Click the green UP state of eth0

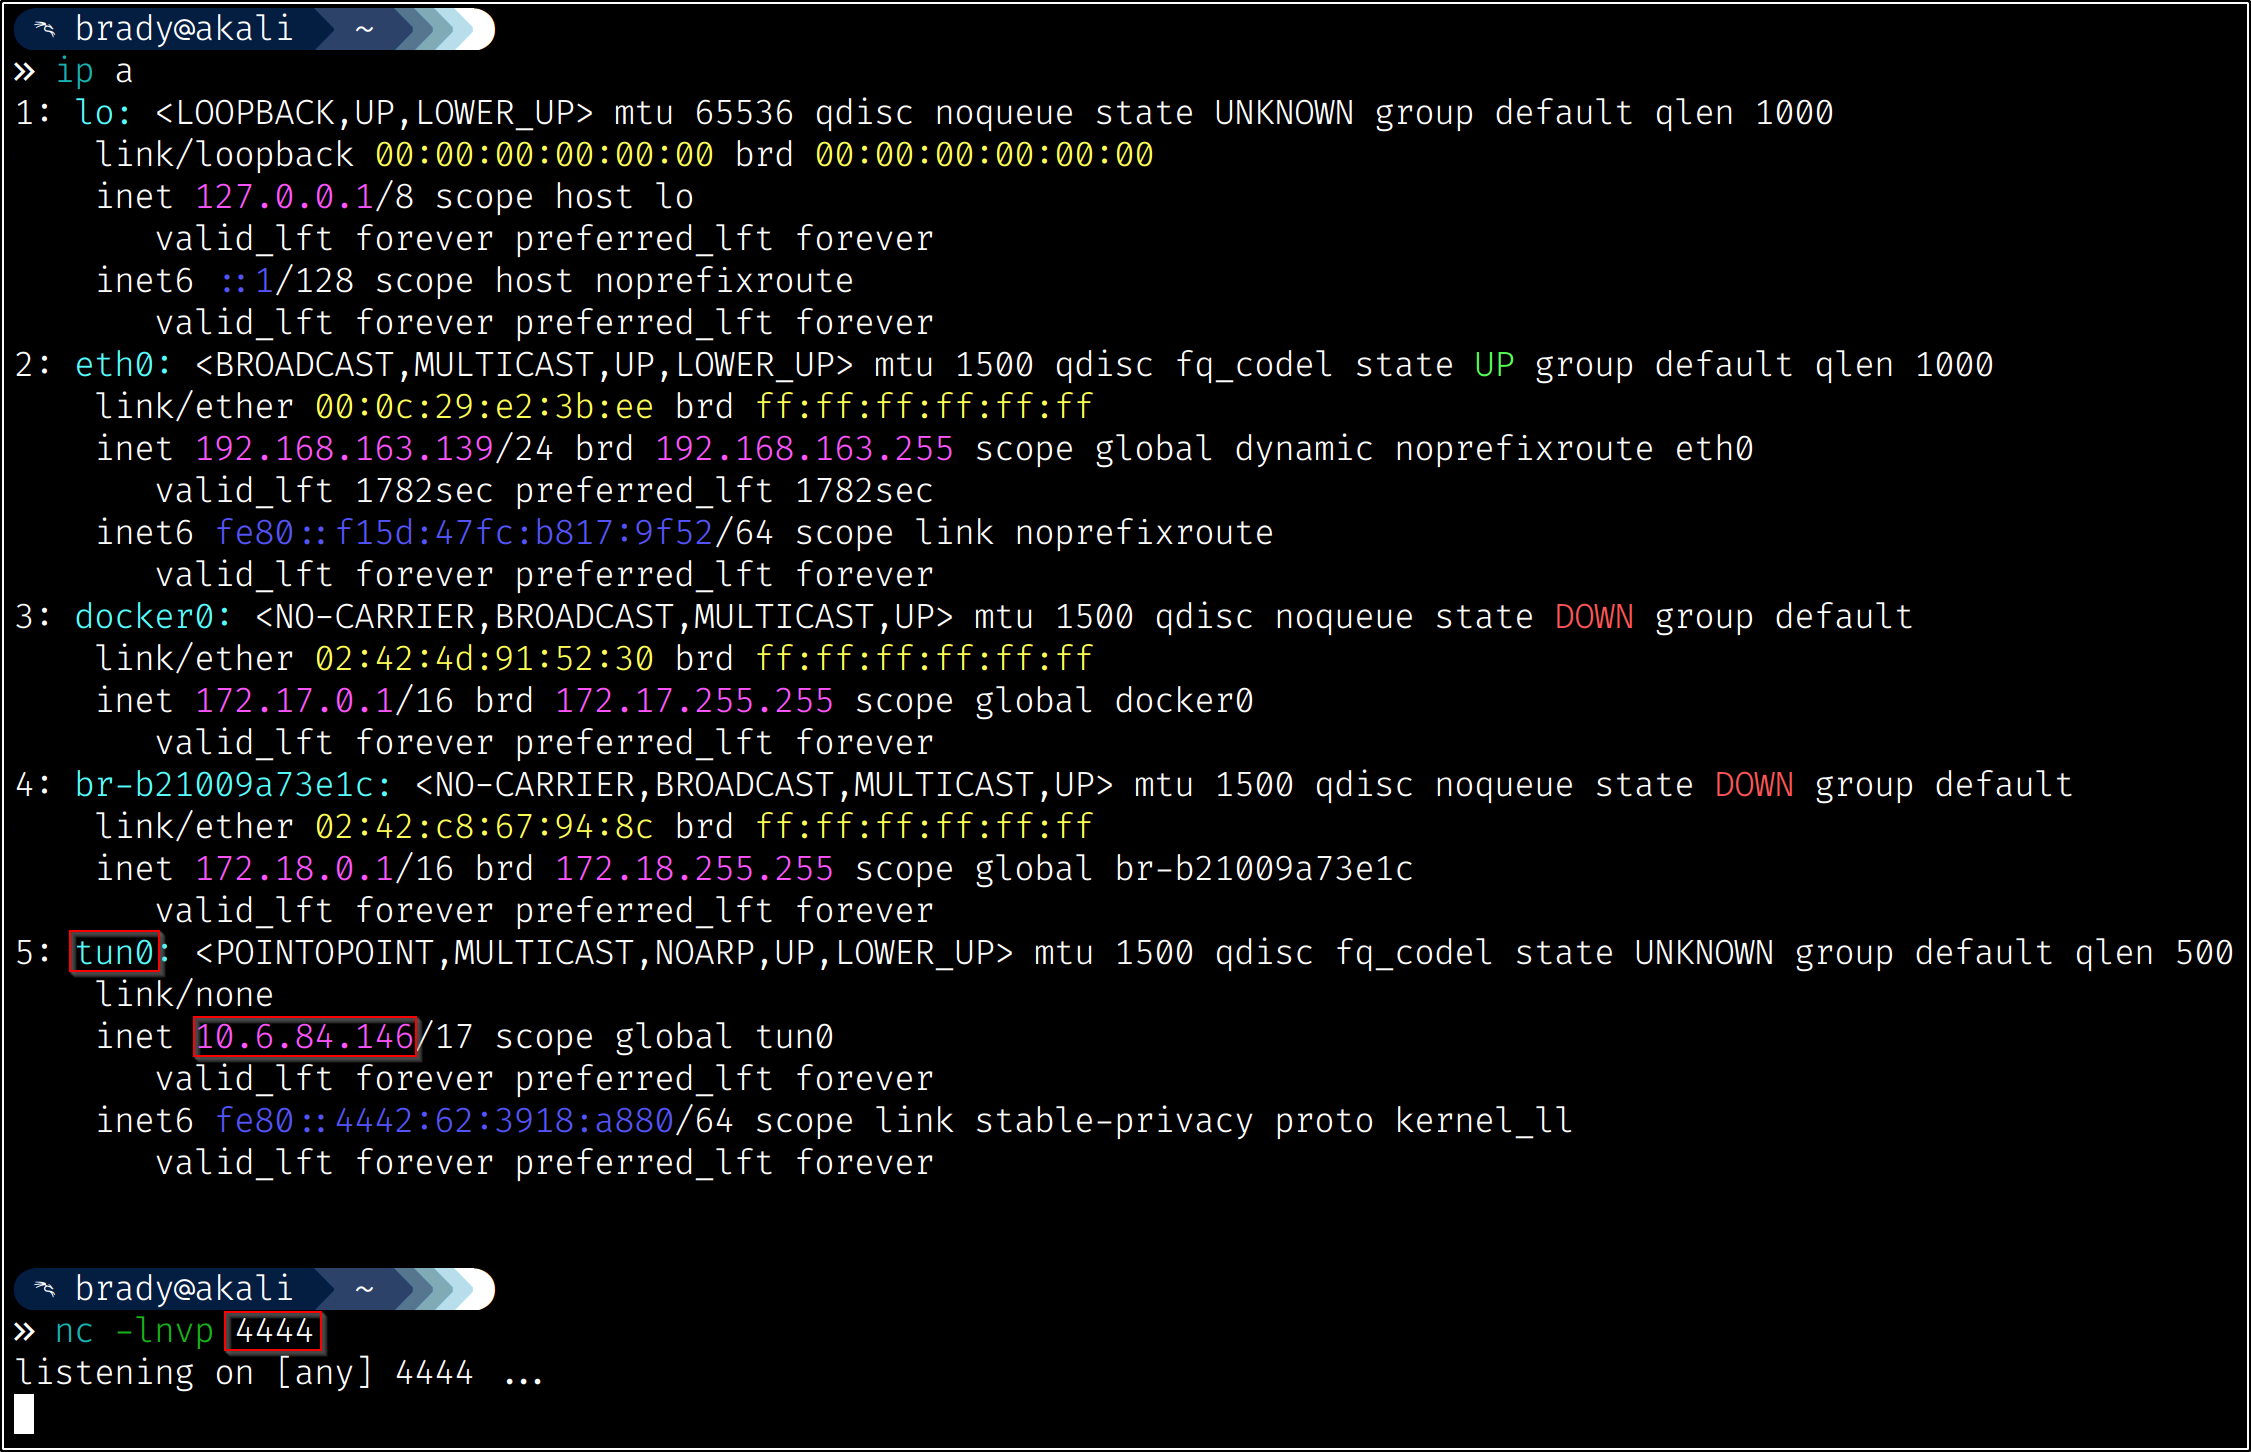(1493, 365)
